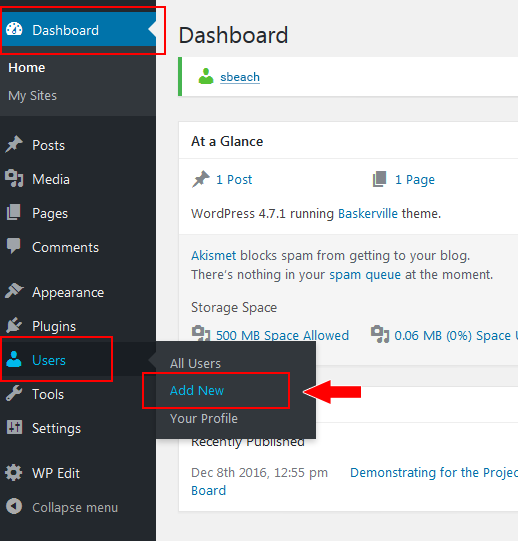
Task: Select All Users in the flyout menu
Action: click(x=195, y=364)
